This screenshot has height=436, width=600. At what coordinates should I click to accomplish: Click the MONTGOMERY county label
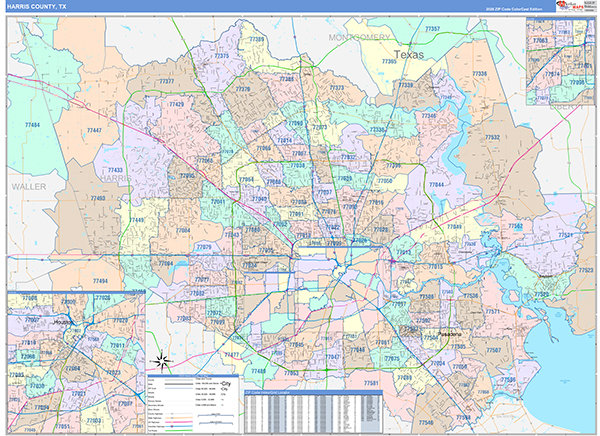coord(359,38)
